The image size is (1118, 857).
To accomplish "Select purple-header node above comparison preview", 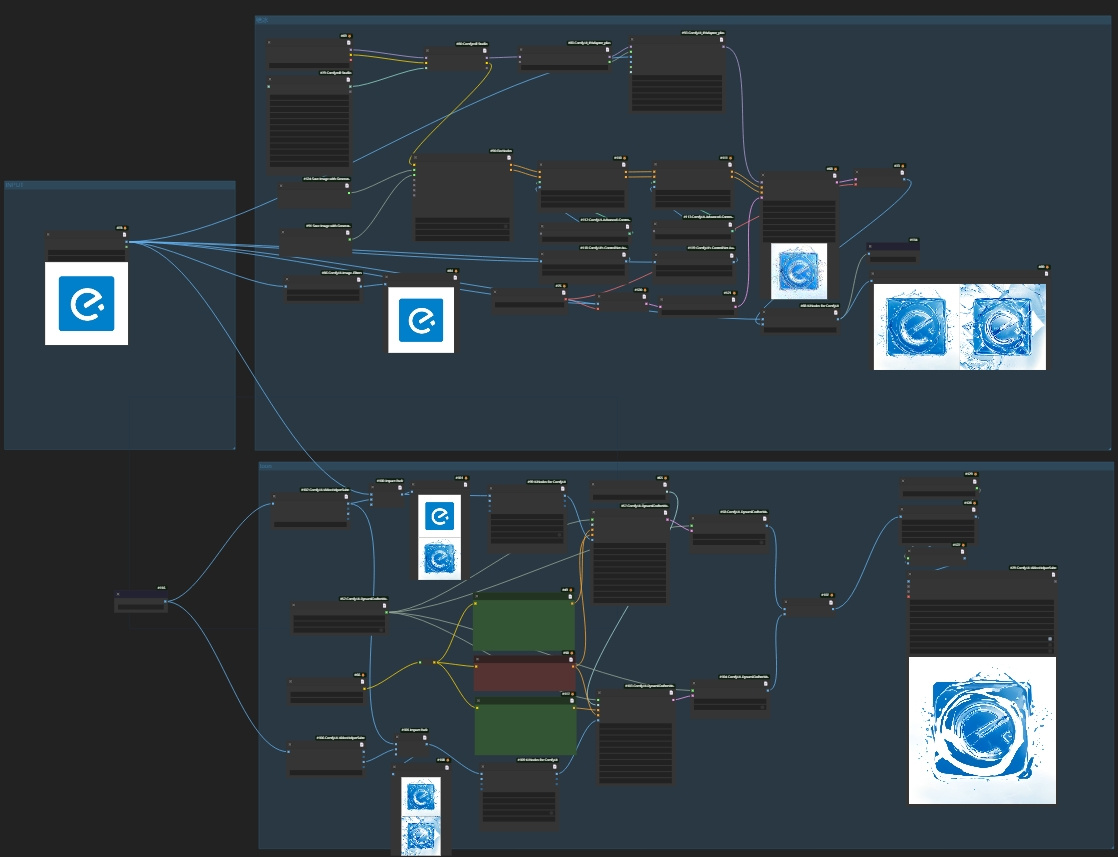I will pos(893,252).
